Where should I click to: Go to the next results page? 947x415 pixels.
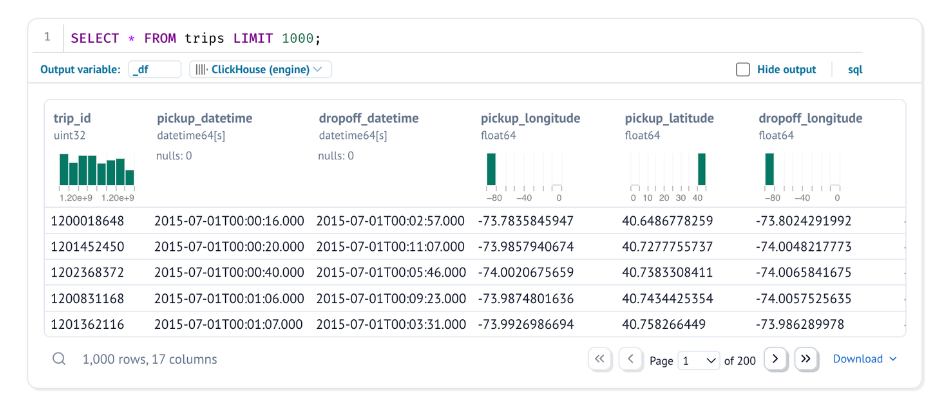point(775,359)
